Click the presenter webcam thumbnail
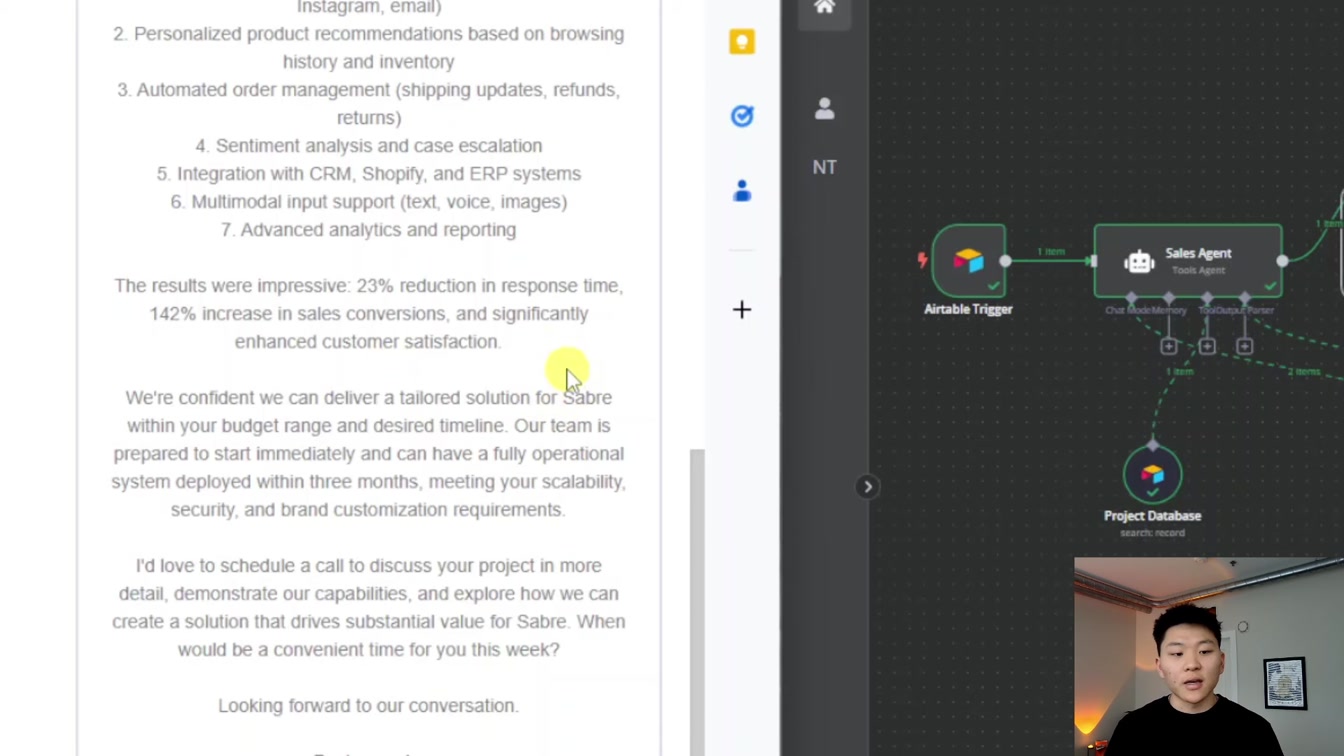The height and width of the screenshot is (756, 1344). tap(1209, 657)
